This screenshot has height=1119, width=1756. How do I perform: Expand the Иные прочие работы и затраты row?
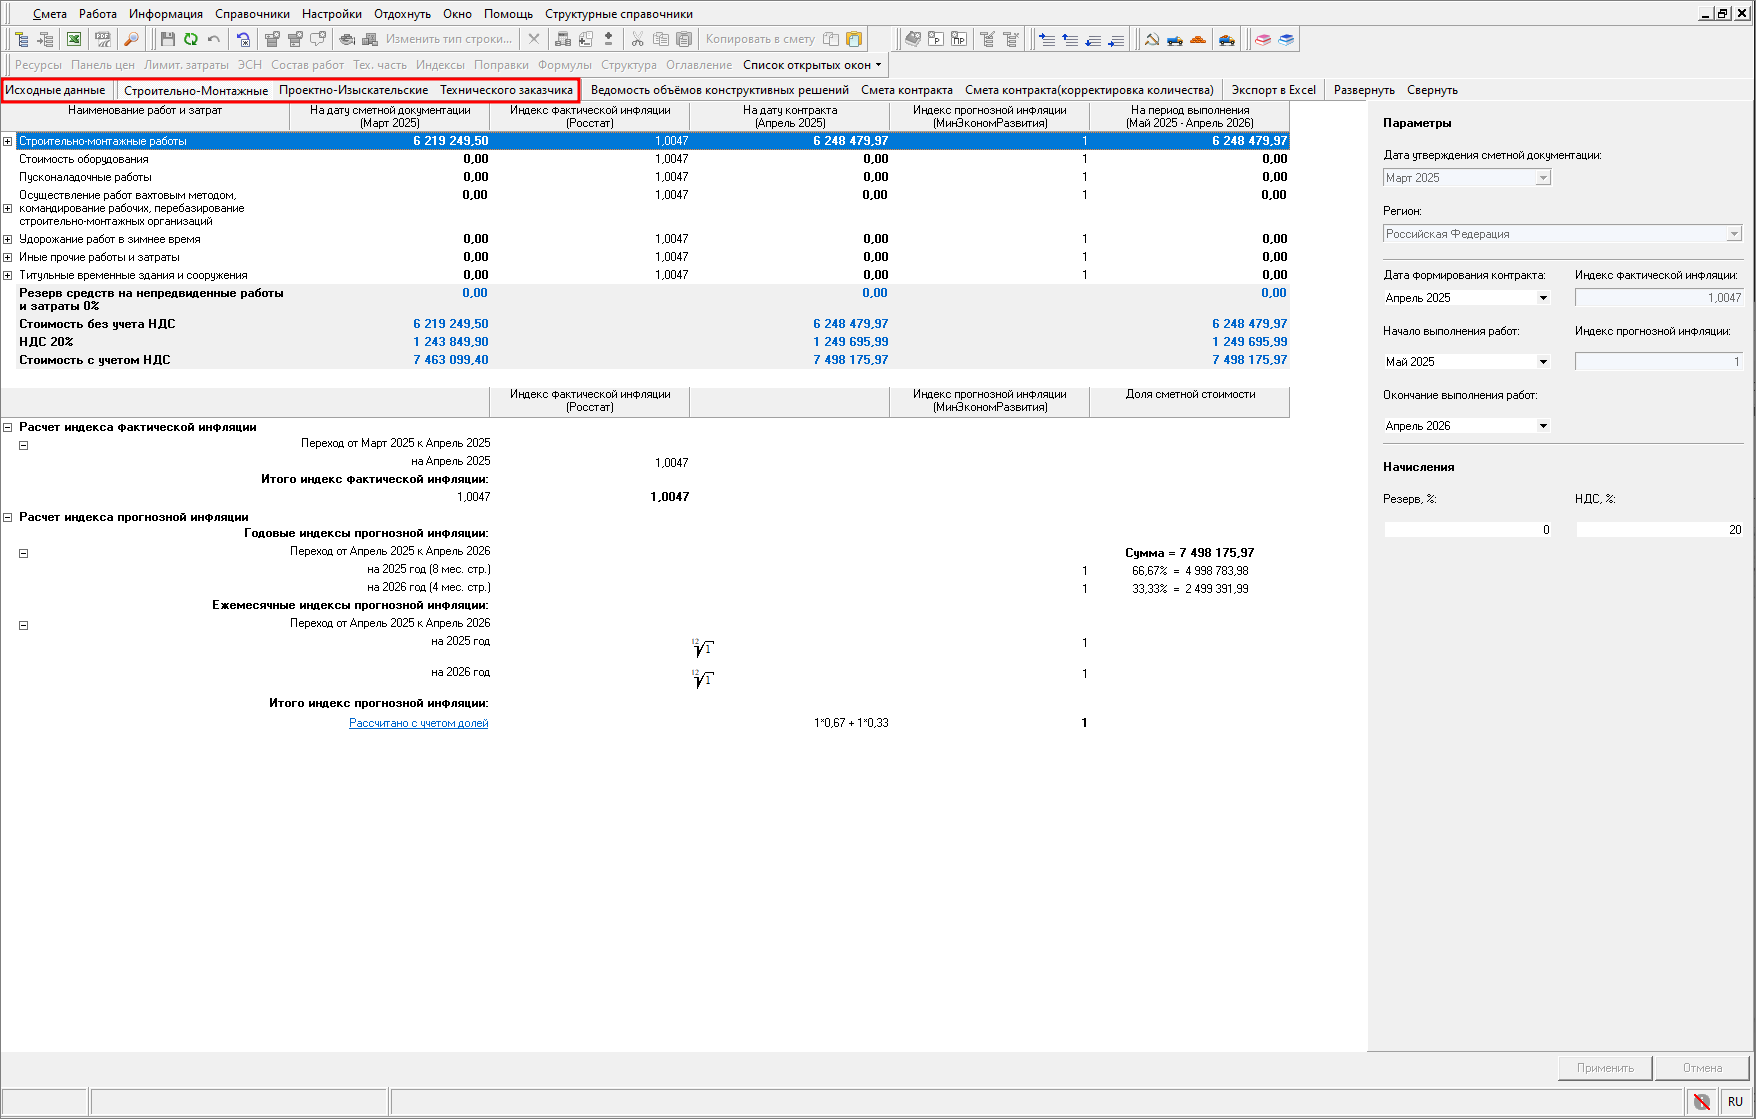pyautogui.click(x=8, y=257)
